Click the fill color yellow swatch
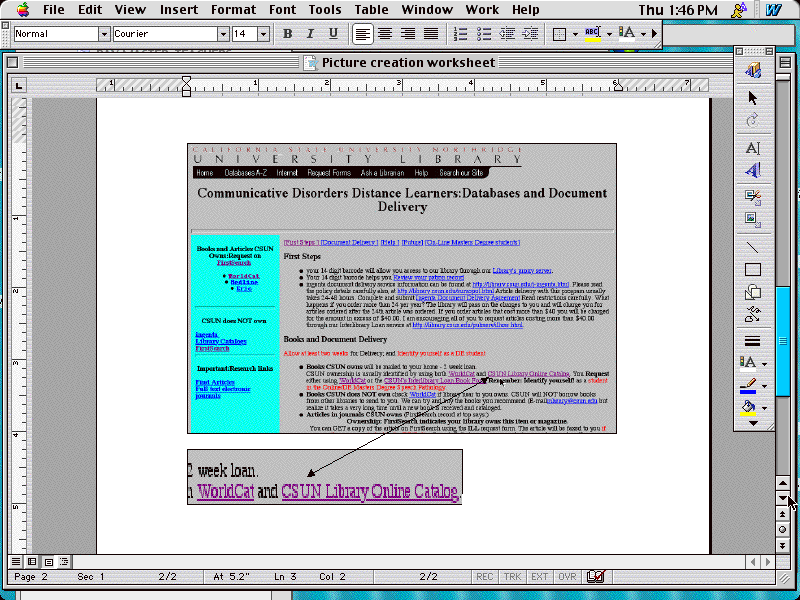800x600 pixels. click(748, 413)
